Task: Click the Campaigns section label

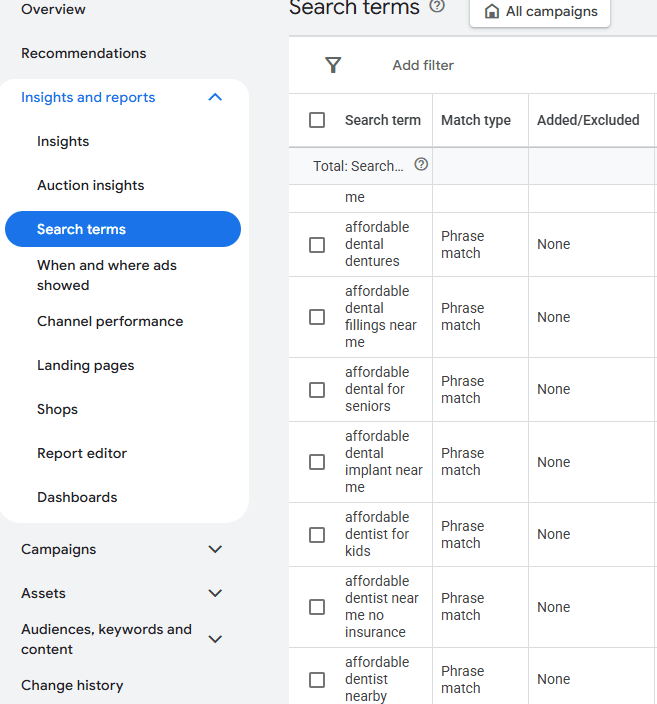Action: pos(58,549)
